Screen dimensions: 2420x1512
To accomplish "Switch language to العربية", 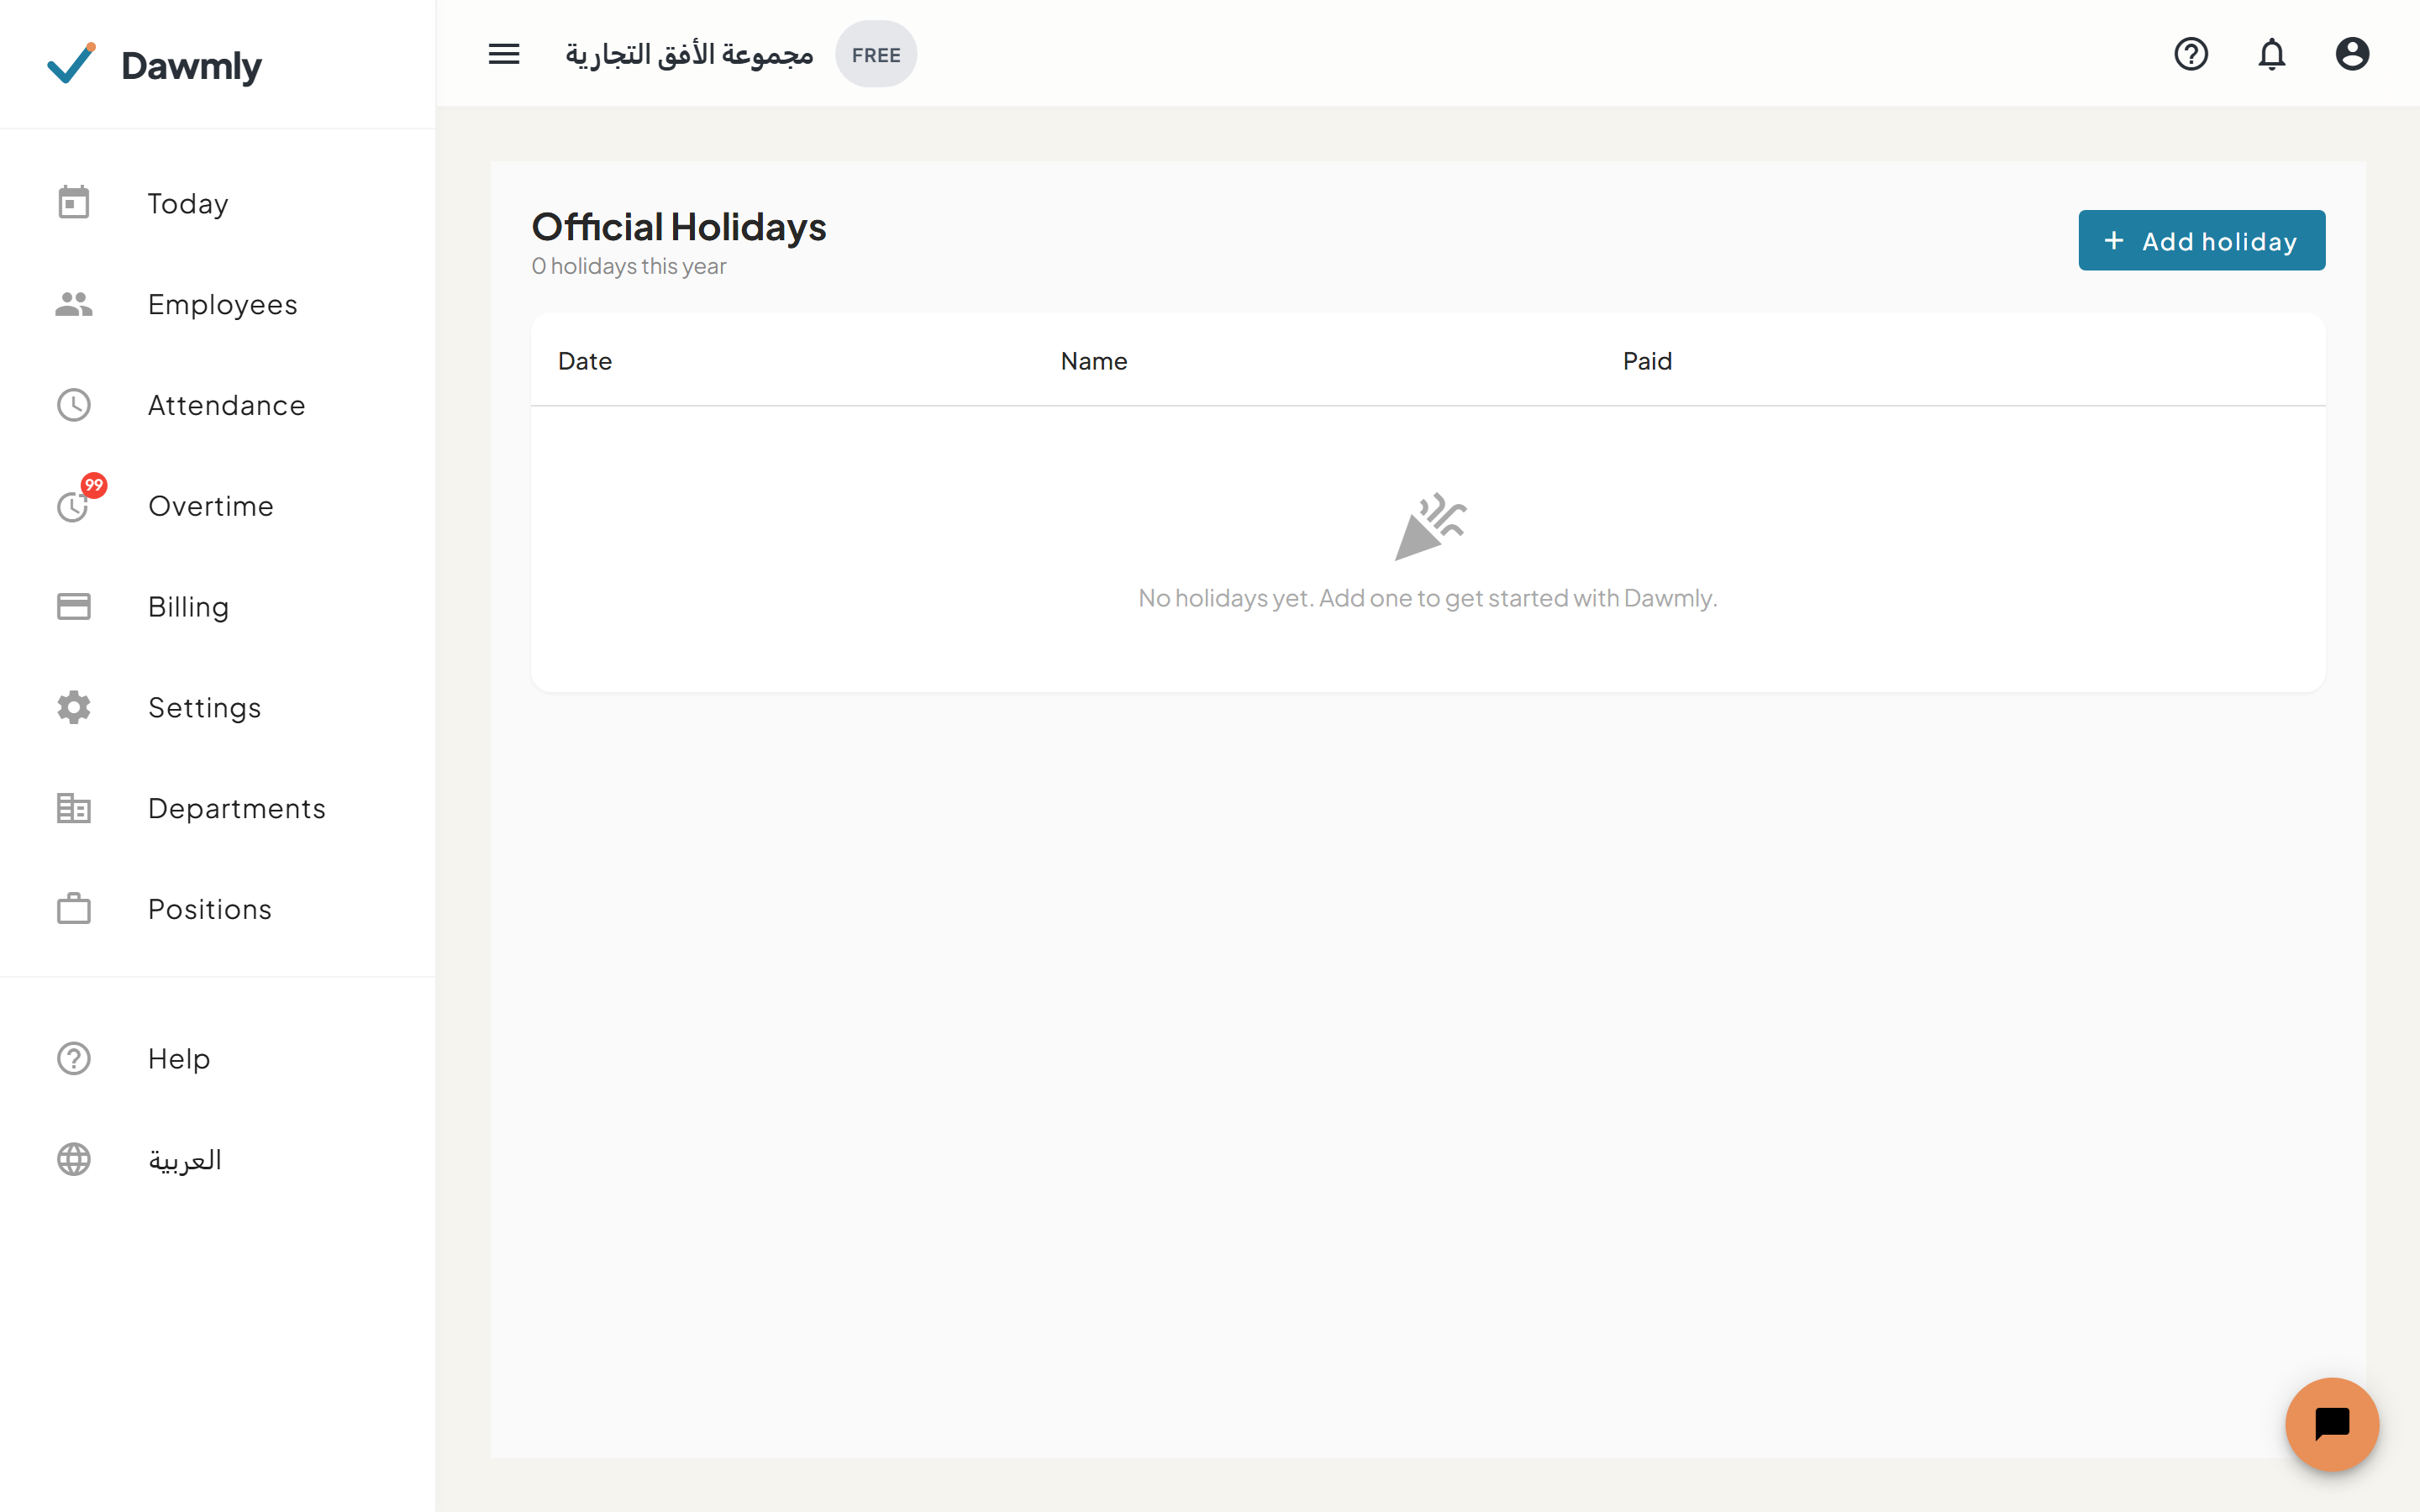I will pyautogui.click(x=217, y=1159).
